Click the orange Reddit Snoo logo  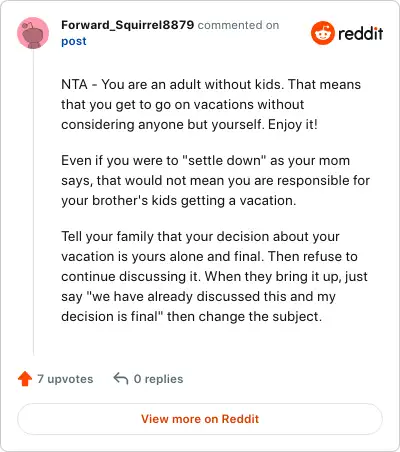tap(322, 33)
